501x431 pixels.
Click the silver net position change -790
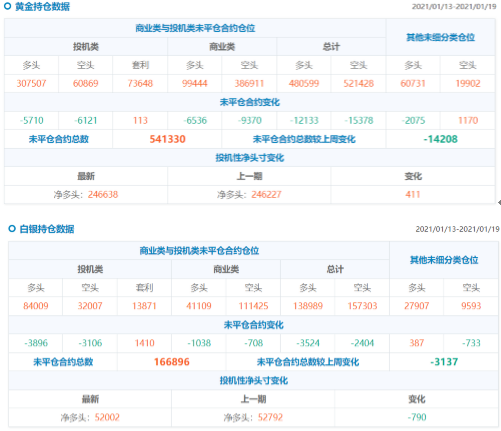pos(417,417)
